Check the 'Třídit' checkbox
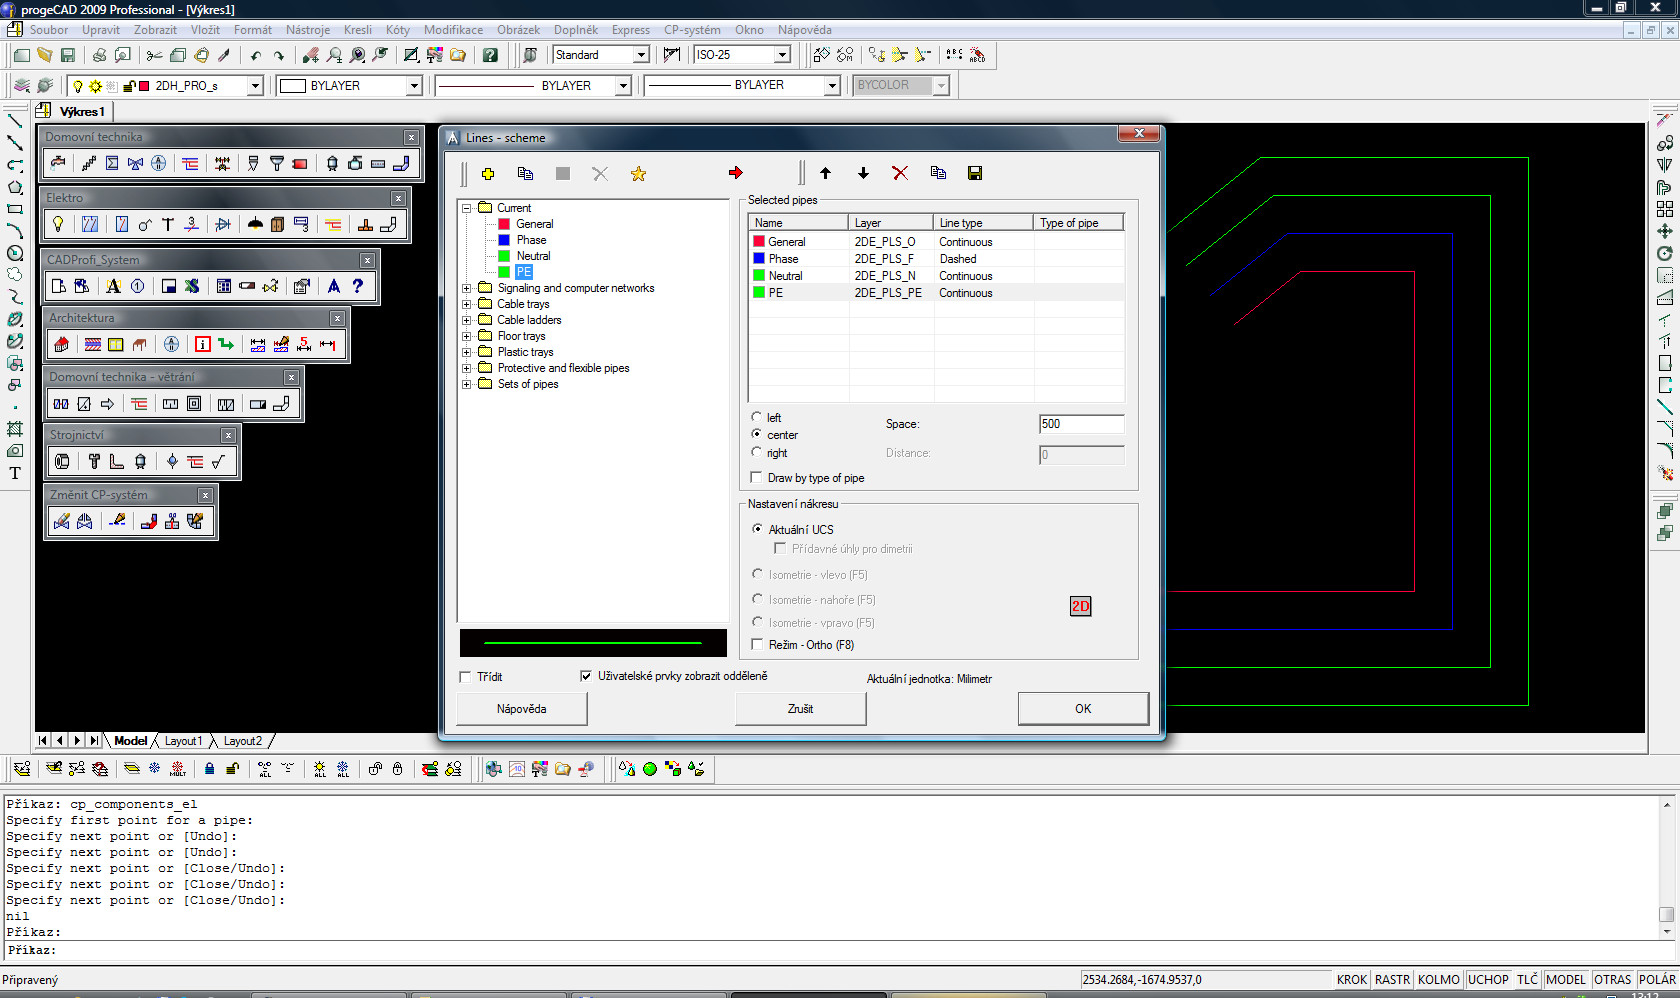Image resolution: width=1680 pixels, height=998 pixels. pos(465,677)
